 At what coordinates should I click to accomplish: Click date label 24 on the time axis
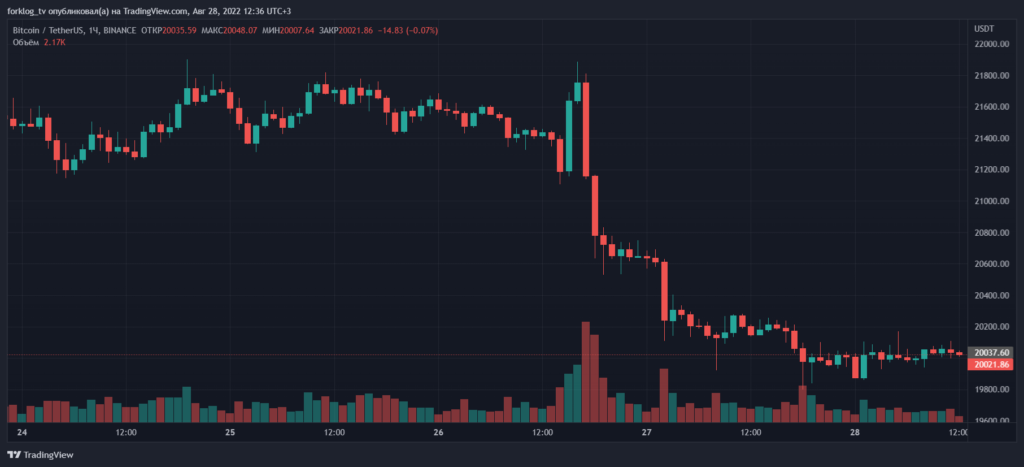pyautogui.click(x=23, y=434)
